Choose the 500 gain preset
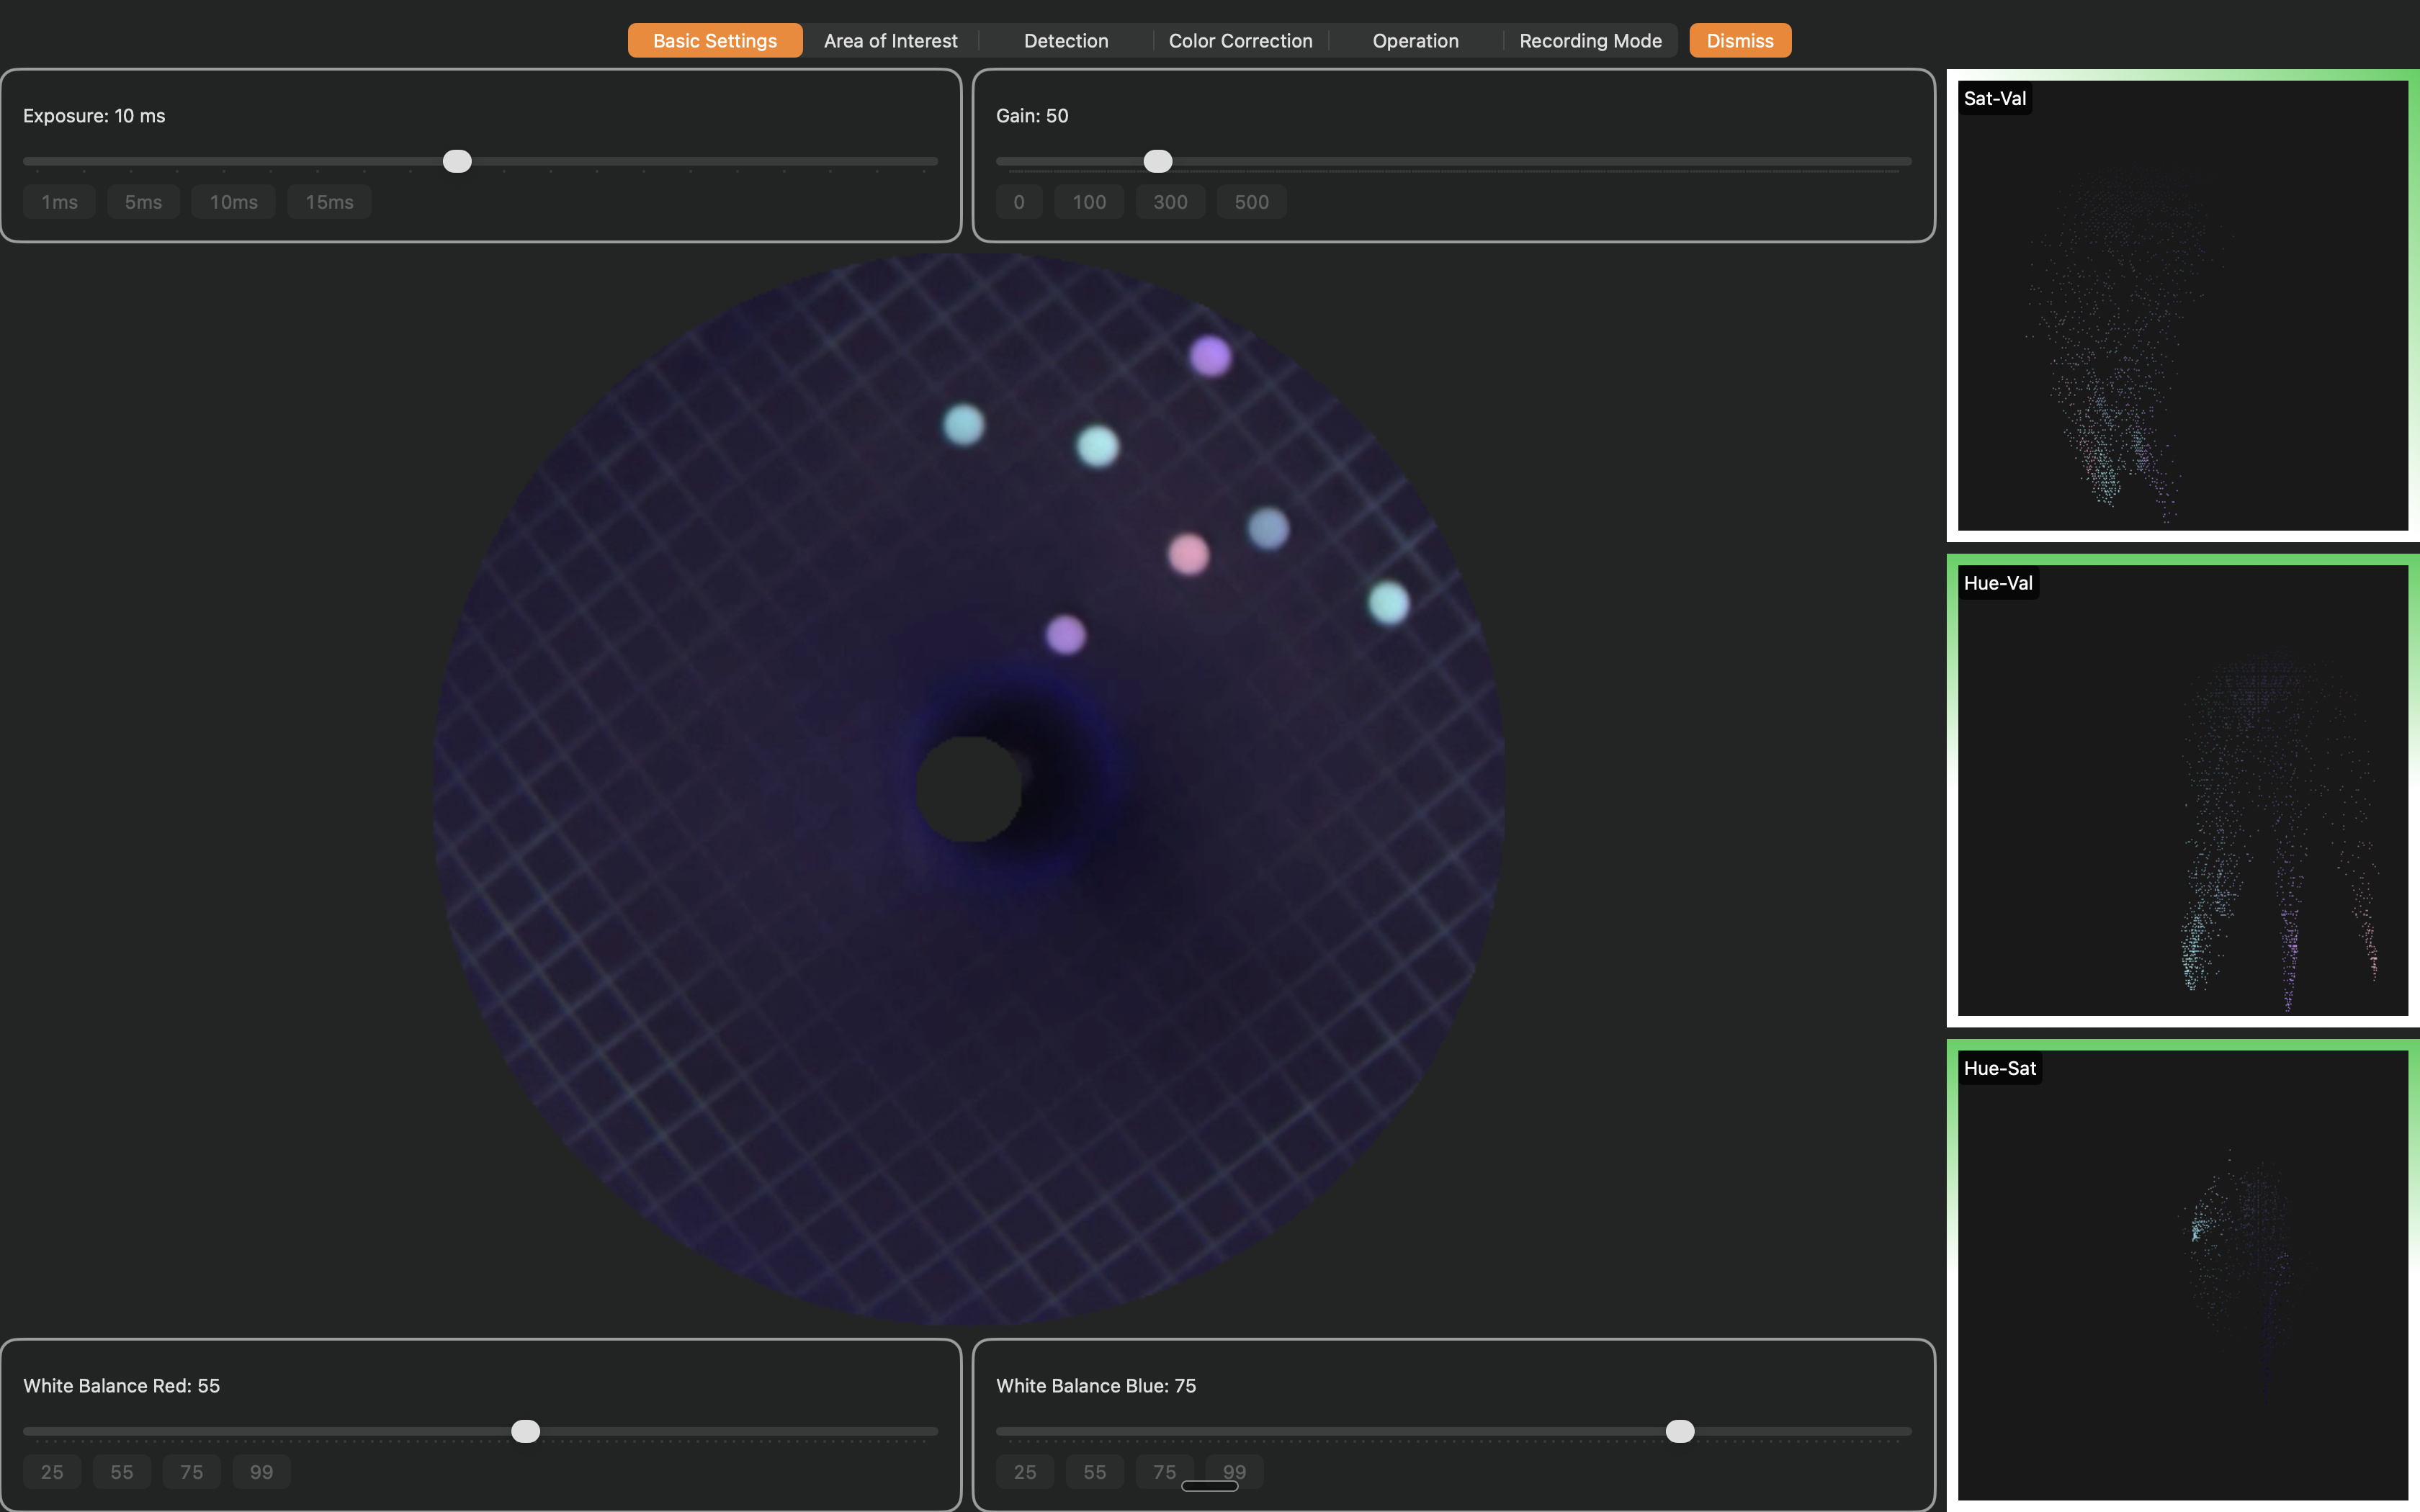 (1251, 202)
